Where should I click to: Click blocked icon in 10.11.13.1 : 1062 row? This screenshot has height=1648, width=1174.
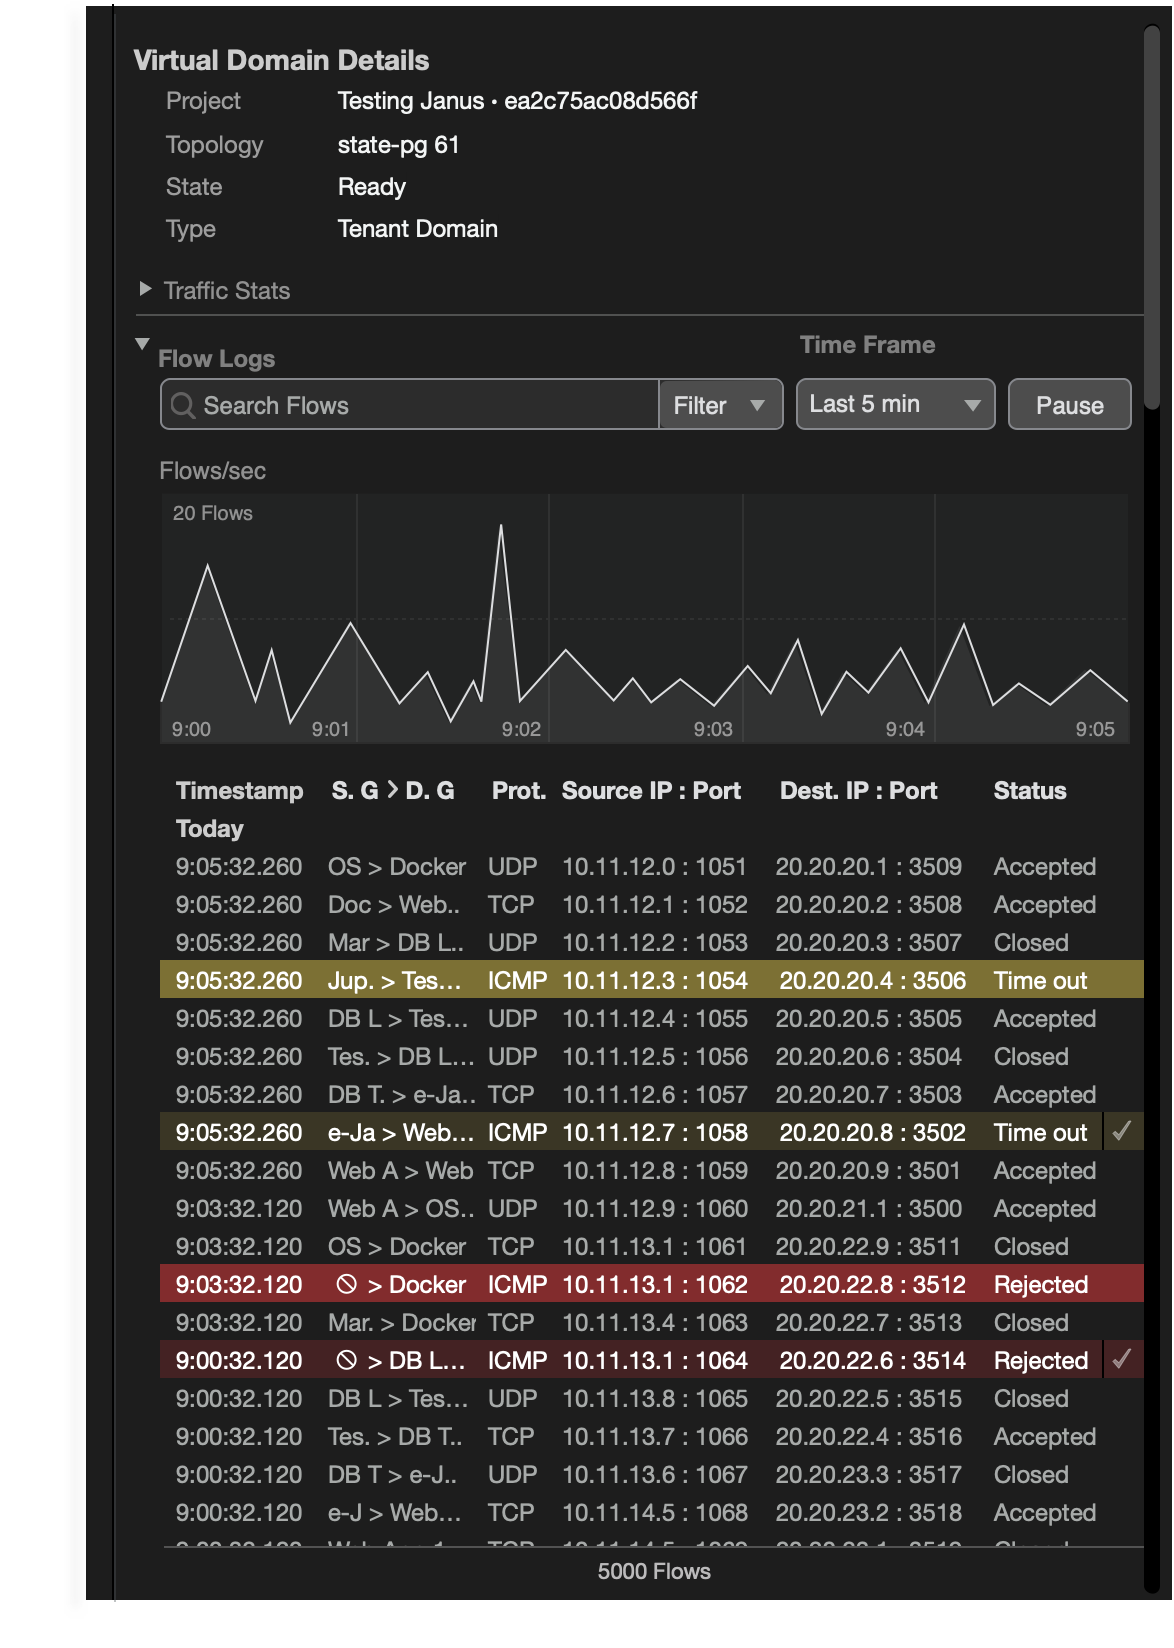pyautogui.click(x=346, y=1284)
